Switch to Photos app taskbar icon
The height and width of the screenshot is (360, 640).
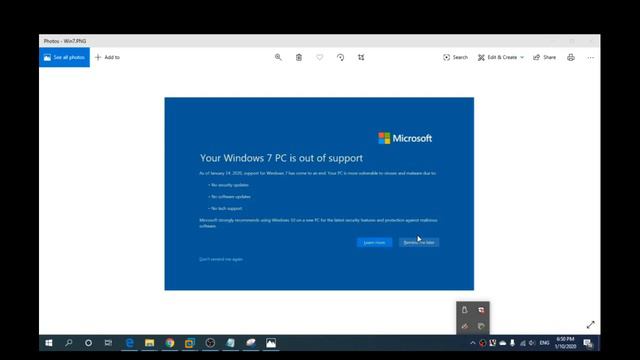pos(271,343)
